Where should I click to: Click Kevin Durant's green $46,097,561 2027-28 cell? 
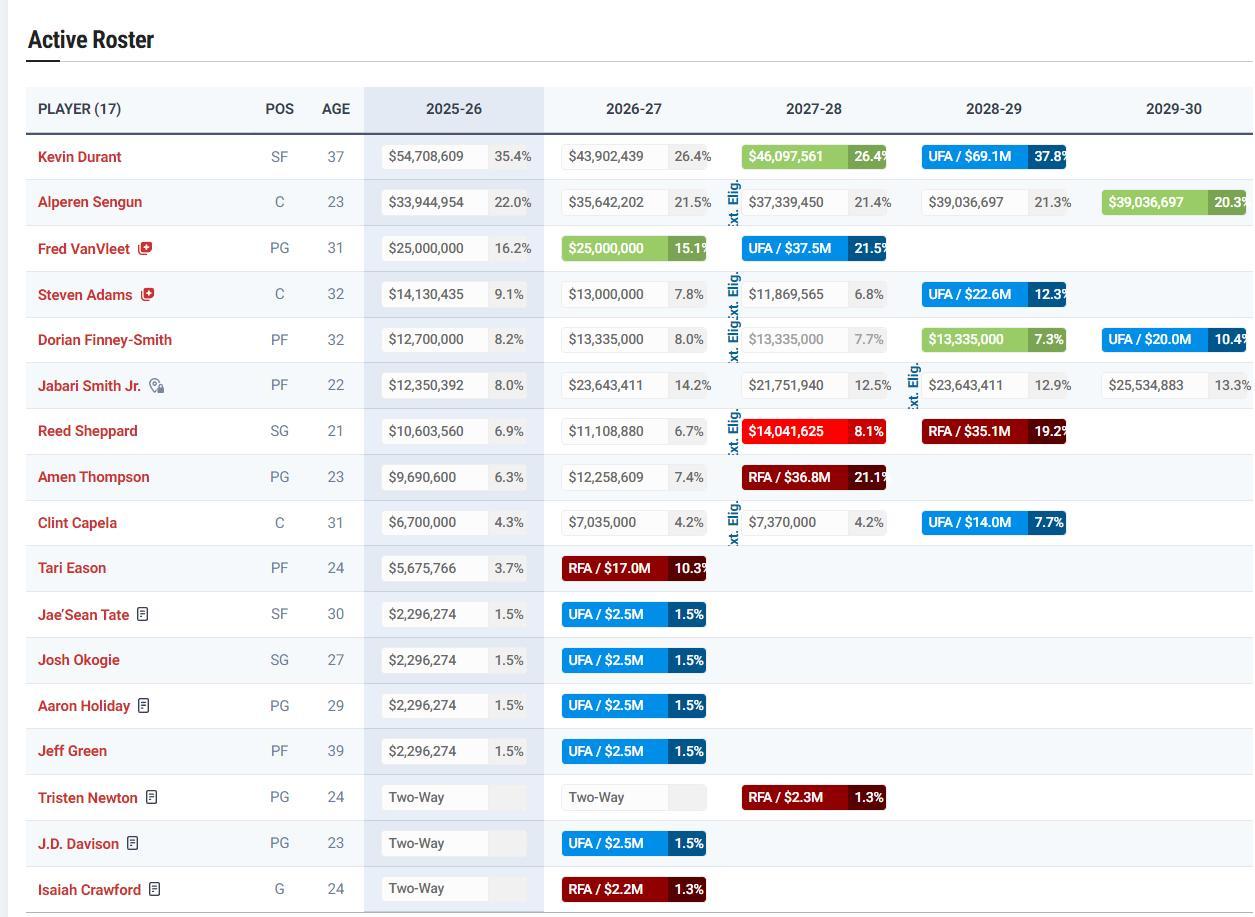tap(795, 156)
